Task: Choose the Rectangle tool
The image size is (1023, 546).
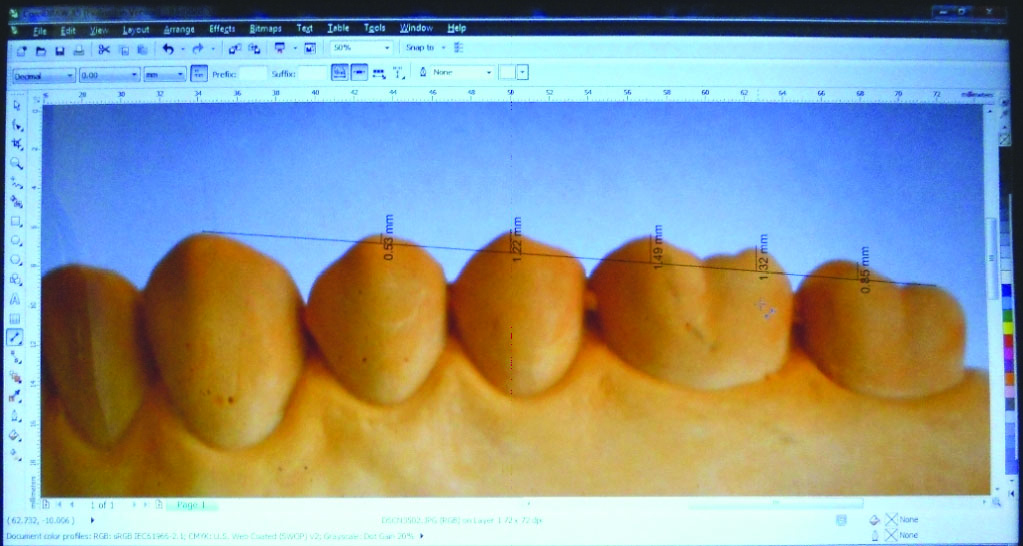Action: tap(16, 221)
